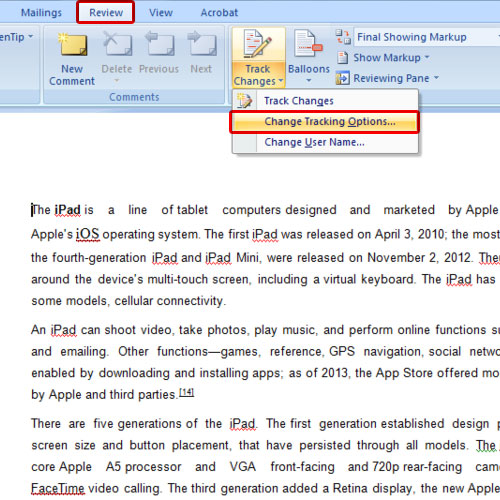The height and width of the screenshot is (500, 500).
Task: Click "by Apple and third parties." text
Action: coord(104,395)
